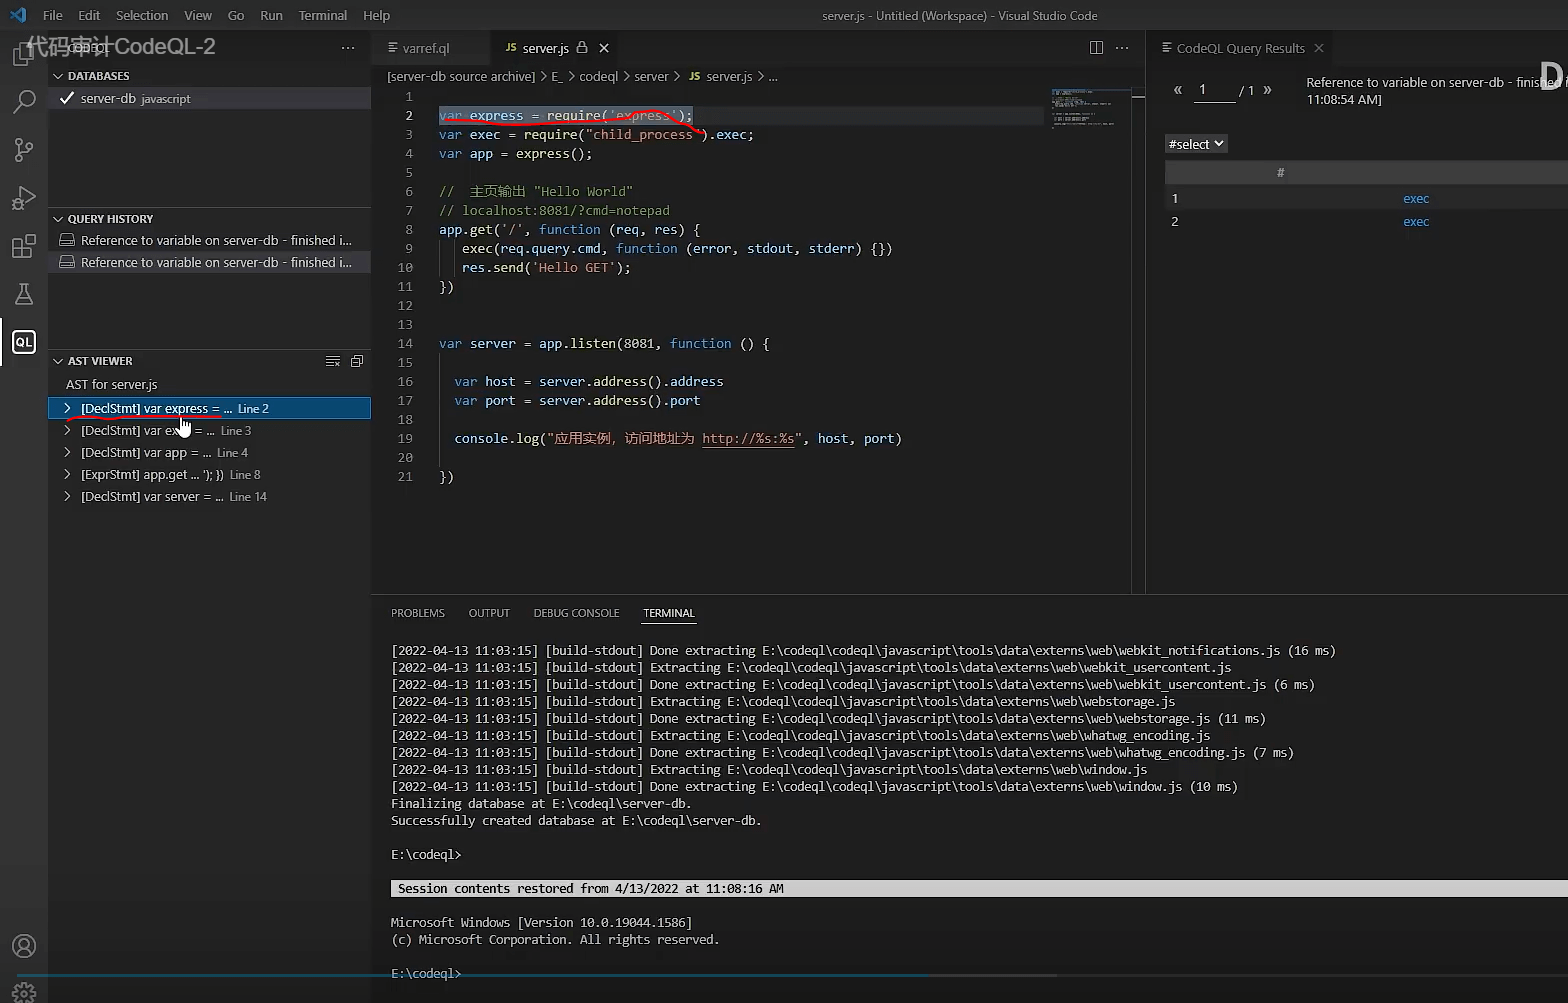Click the Manage gear icon
Screen dimensions: 1568x1003
click(24, 991)
